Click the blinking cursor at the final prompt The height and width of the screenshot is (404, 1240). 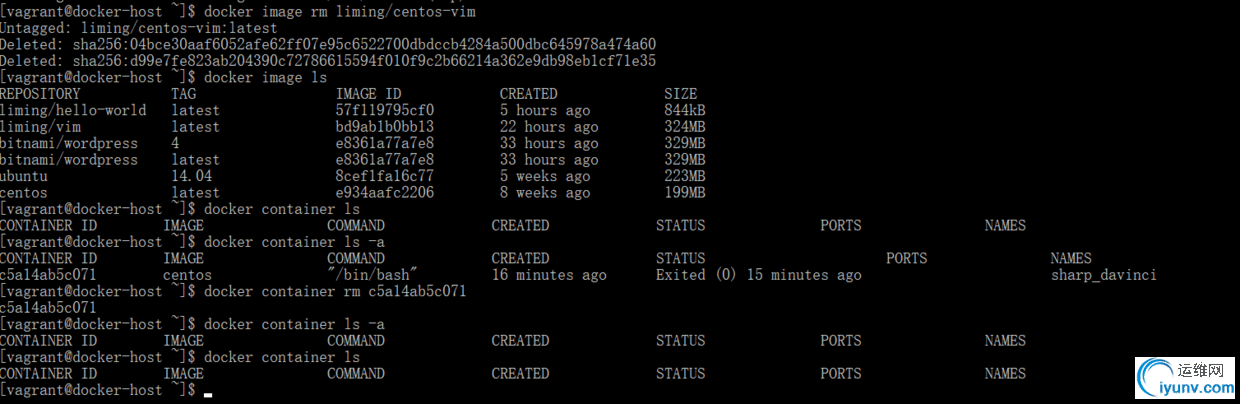tap(208, 394)
